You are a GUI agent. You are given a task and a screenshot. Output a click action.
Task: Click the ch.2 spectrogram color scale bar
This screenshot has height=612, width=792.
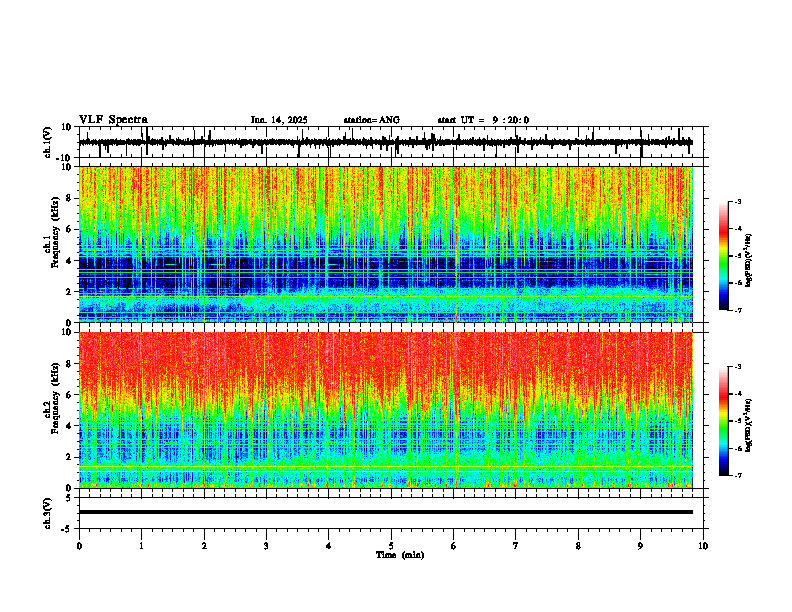pos(723,421)
